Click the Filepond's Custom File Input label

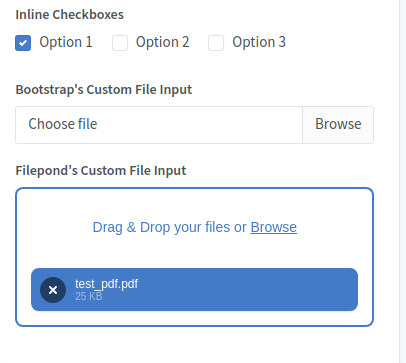click(101, 171)
